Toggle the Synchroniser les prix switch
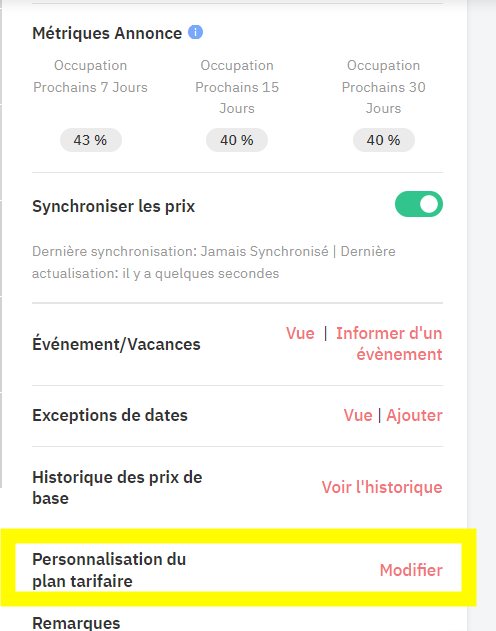Screen dimensions: 496x631 click(x=419, y=204)
